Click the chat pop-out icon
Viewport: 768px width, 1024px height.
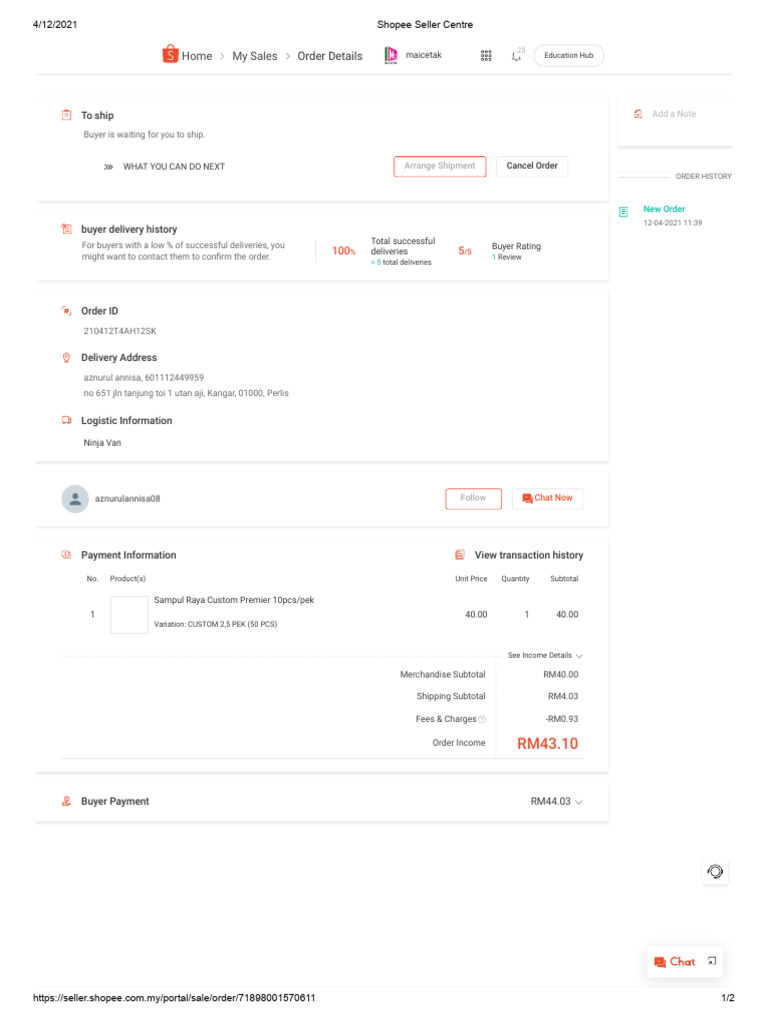click(712, 961)
